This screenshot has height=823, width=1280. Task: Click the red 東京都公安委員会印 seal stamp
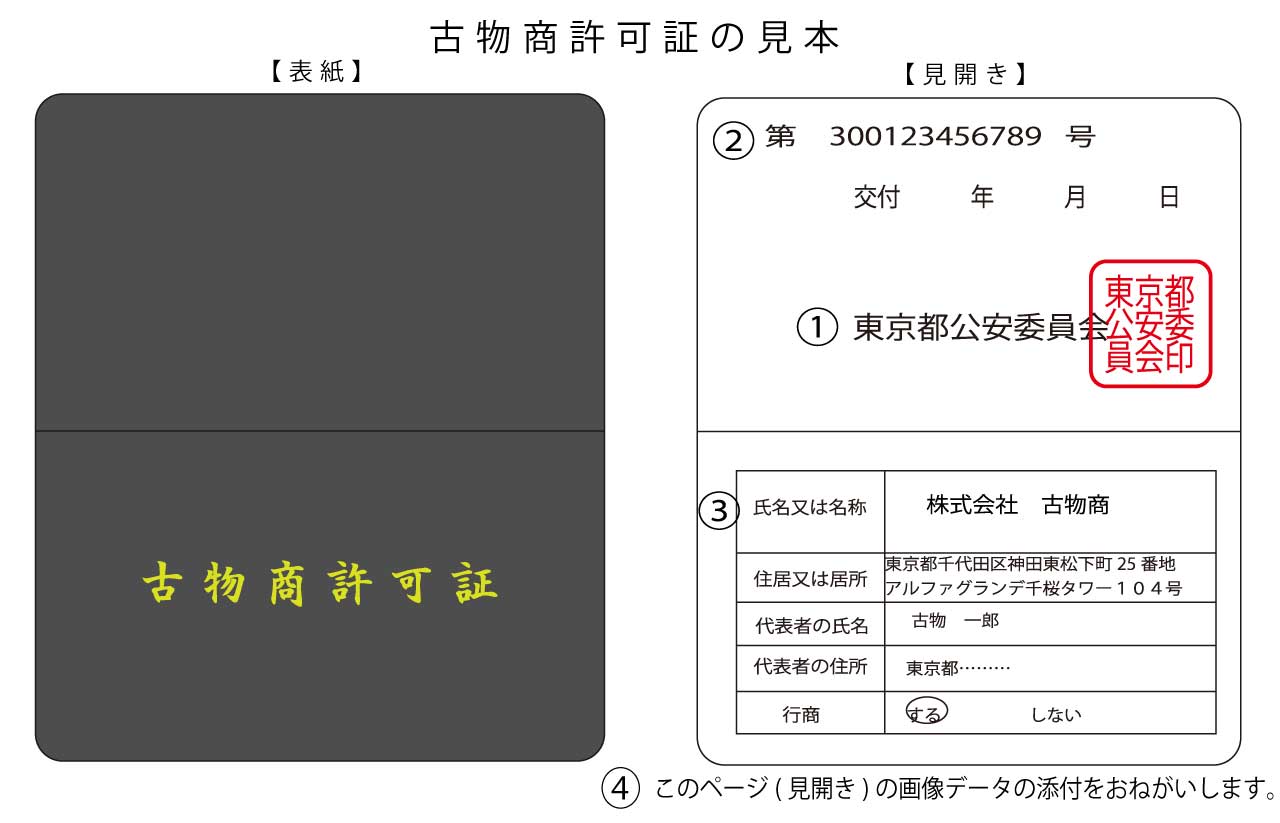click(1150, 324)
